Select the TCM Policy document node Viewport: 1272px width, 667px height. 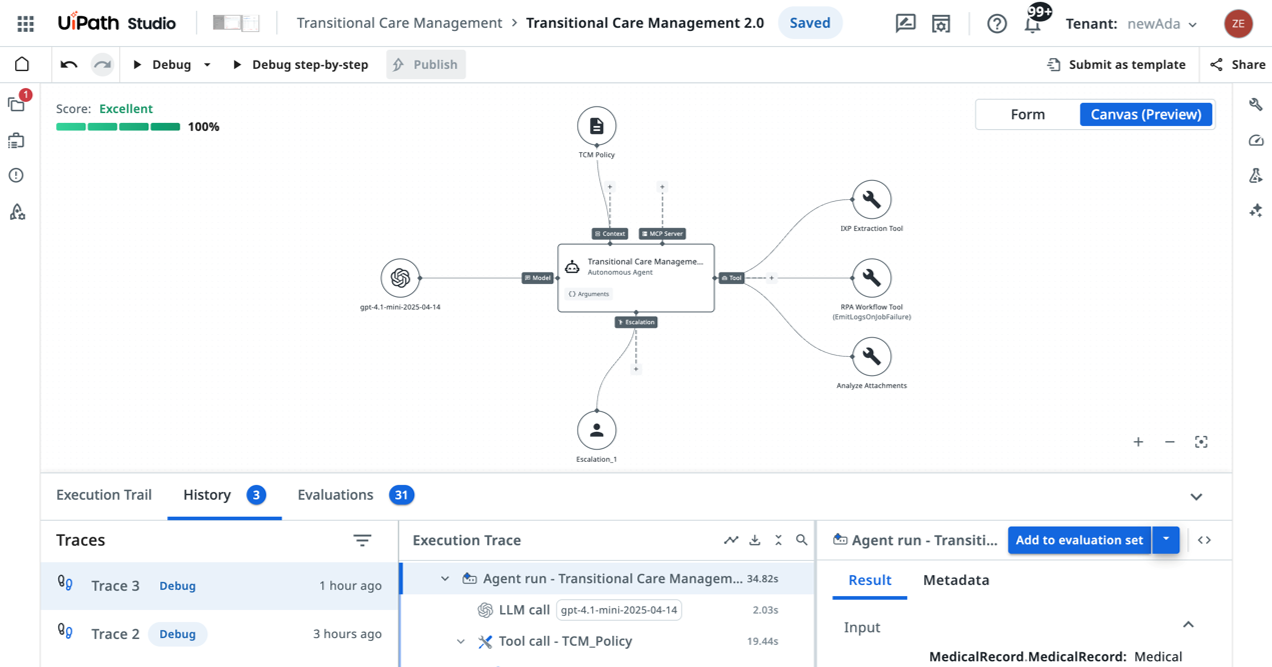[x=596, y=126]
